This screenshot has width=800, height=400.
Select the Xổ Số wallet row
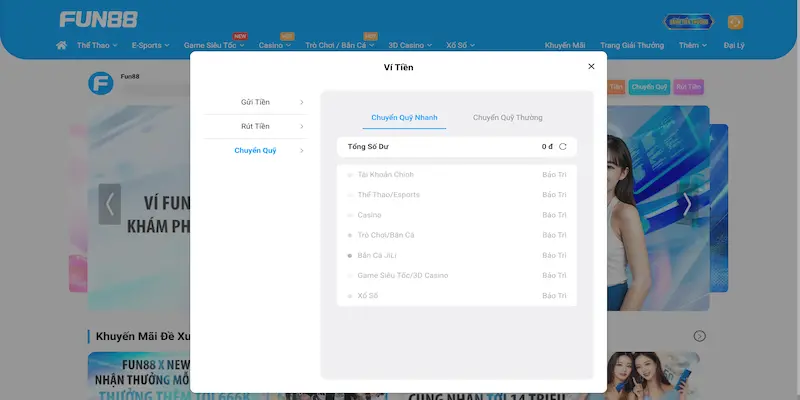tap(457, 295)
